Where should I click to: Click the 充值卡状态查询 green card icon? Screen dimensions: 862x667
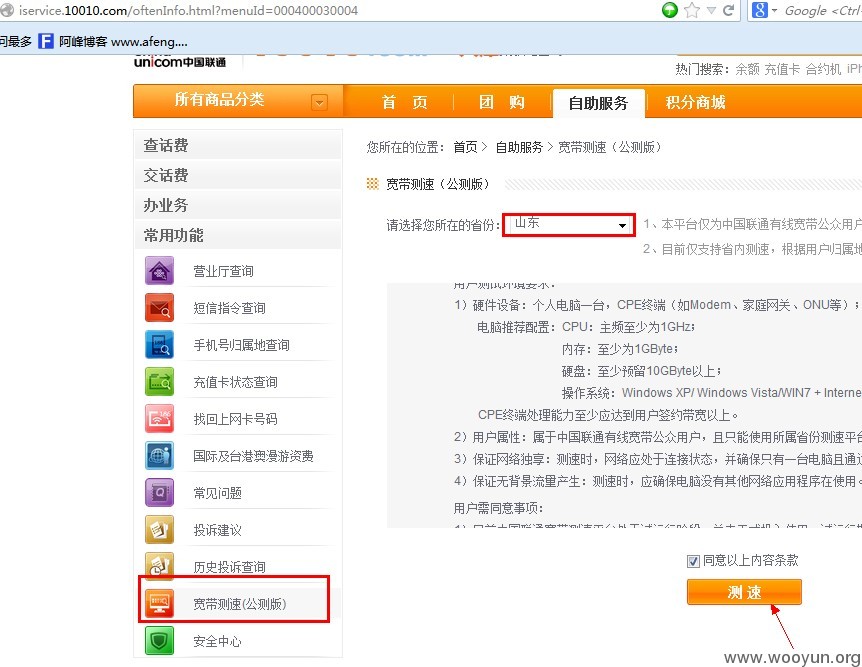[159, 382]
